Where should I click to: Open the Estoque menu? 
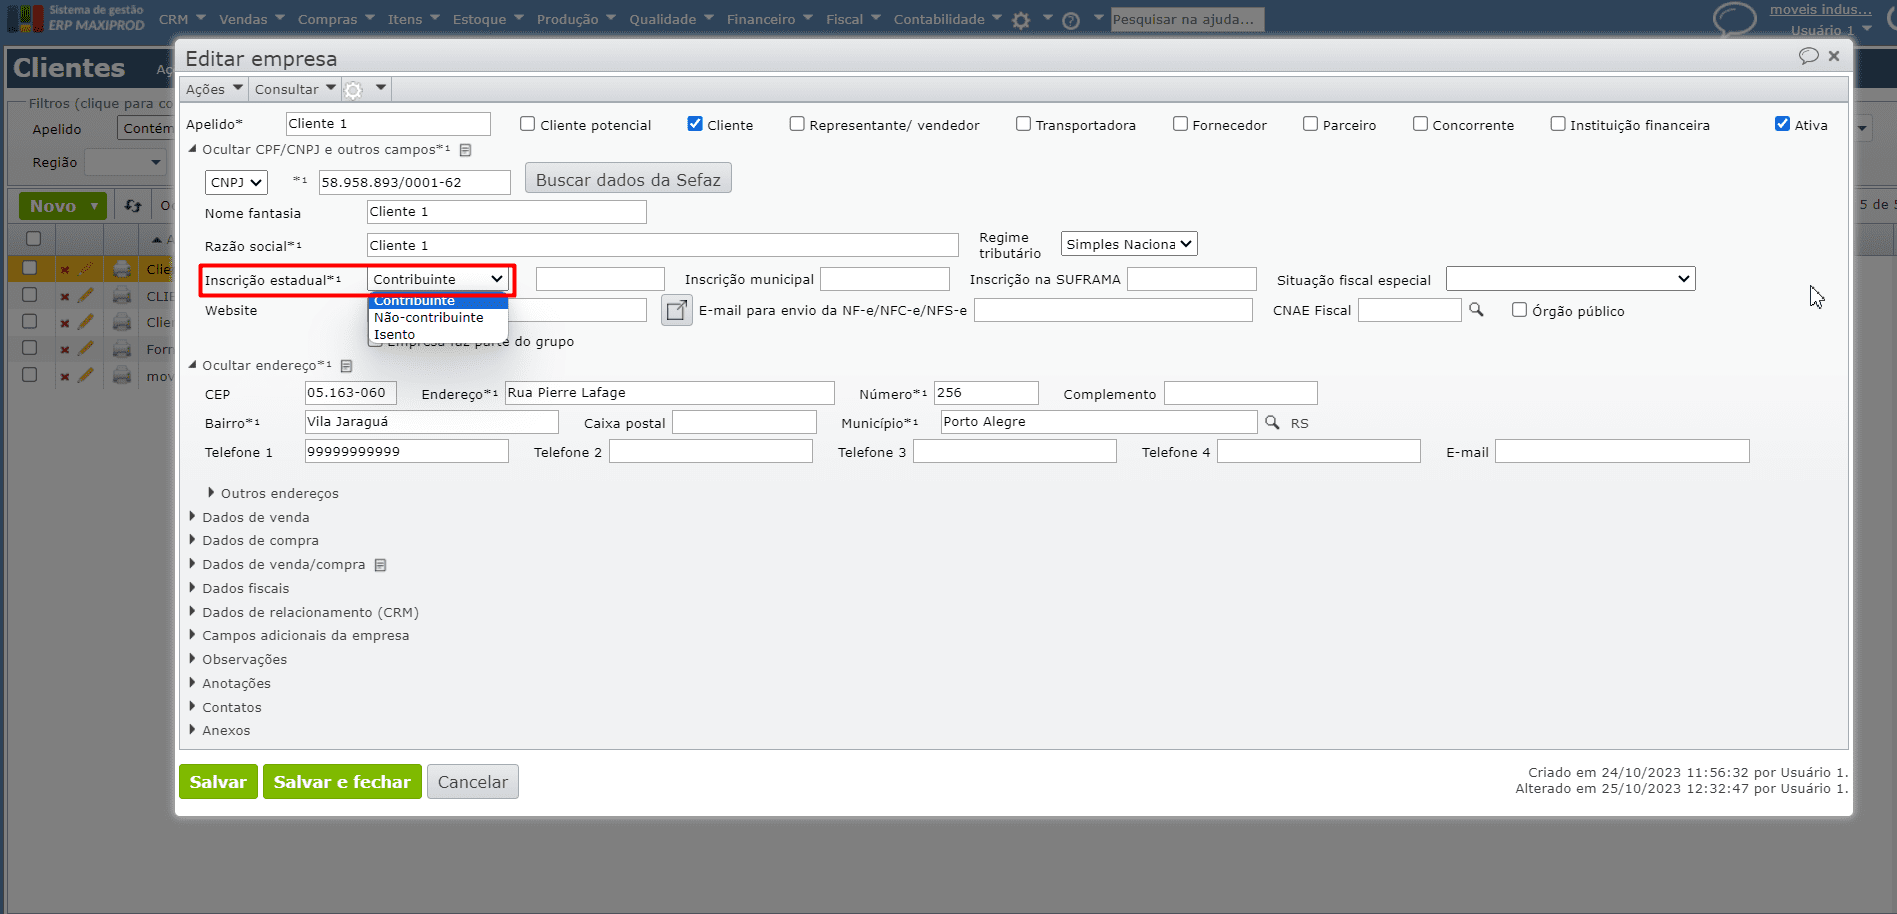pos(488,19)
